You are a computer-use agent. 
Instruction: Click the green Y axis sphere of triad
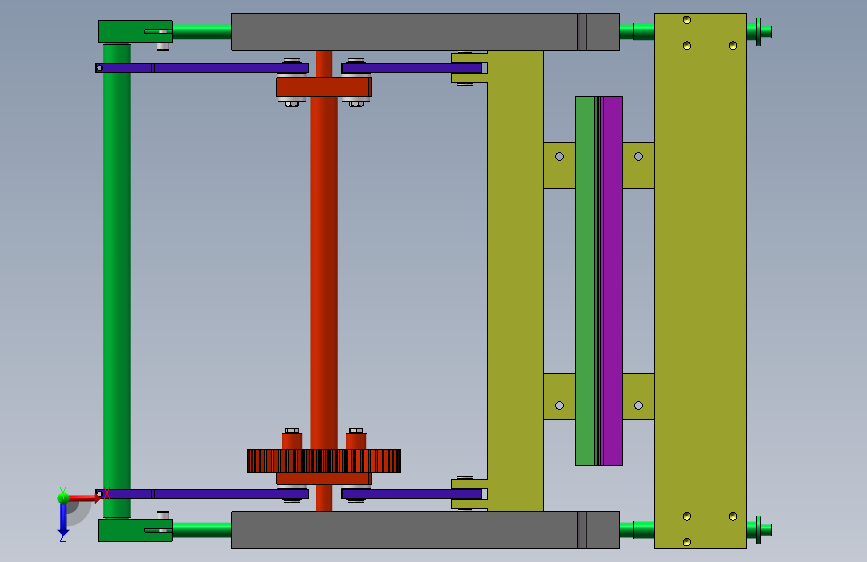[x=63, y=498]
